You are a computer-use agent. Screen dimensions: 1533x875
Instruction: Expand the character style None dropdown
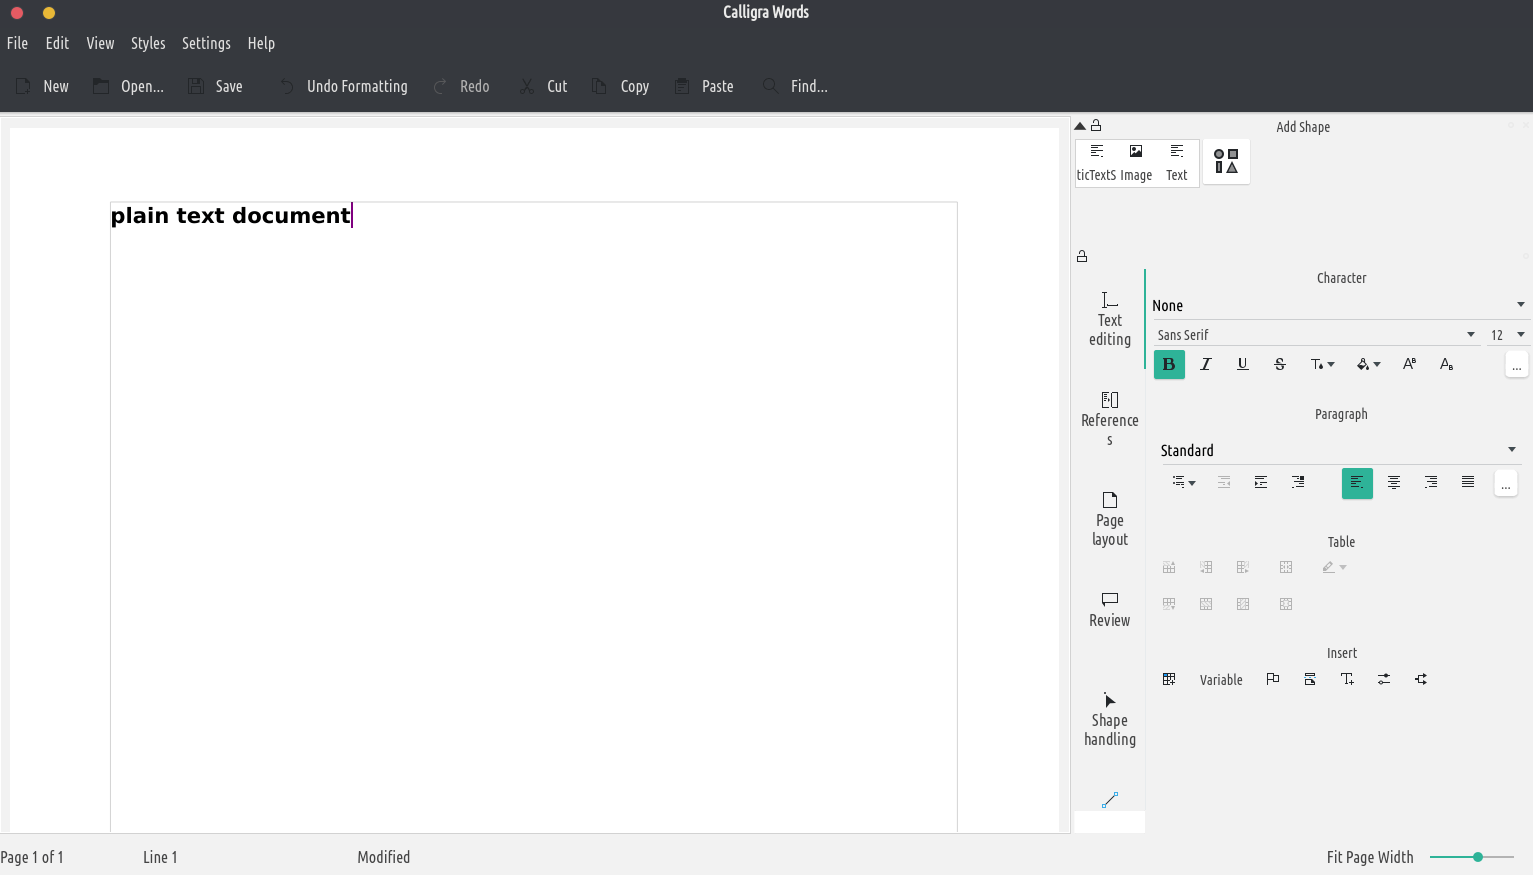(x=1519, y=305)
